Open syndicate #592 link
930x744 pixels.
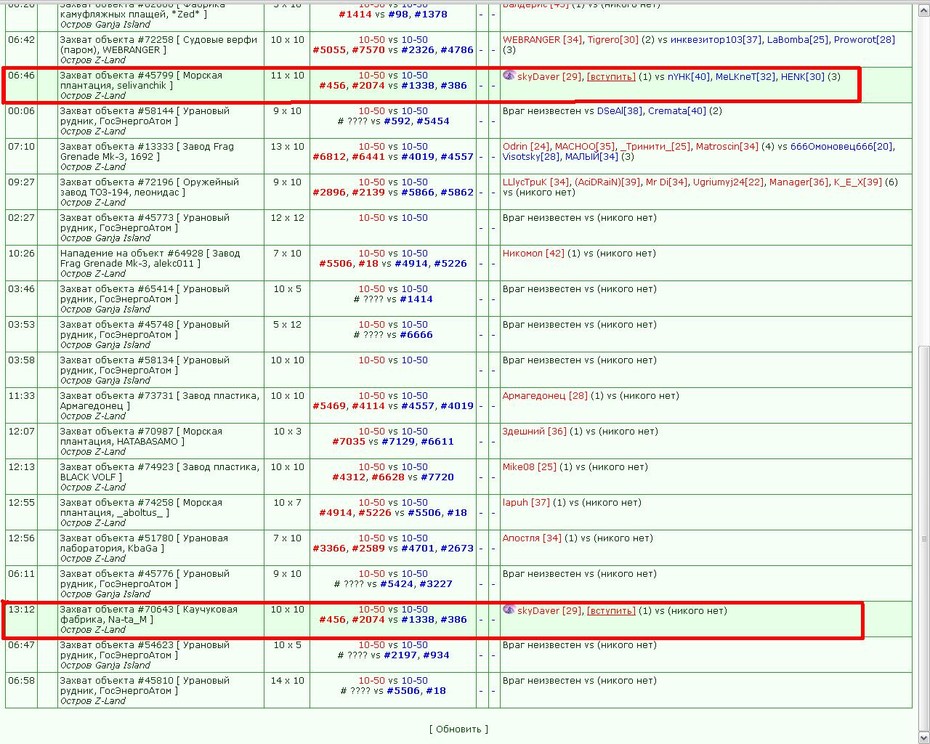(x=397, y=121)
